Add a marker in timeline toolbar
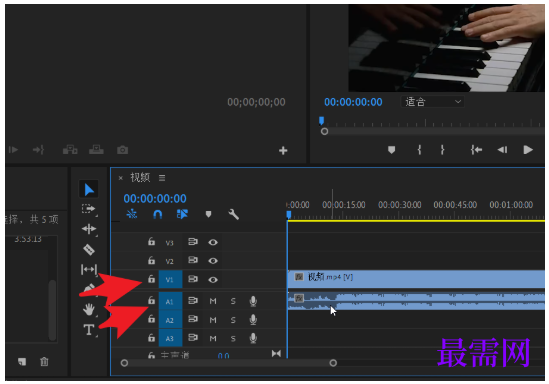 click(208, 214)
